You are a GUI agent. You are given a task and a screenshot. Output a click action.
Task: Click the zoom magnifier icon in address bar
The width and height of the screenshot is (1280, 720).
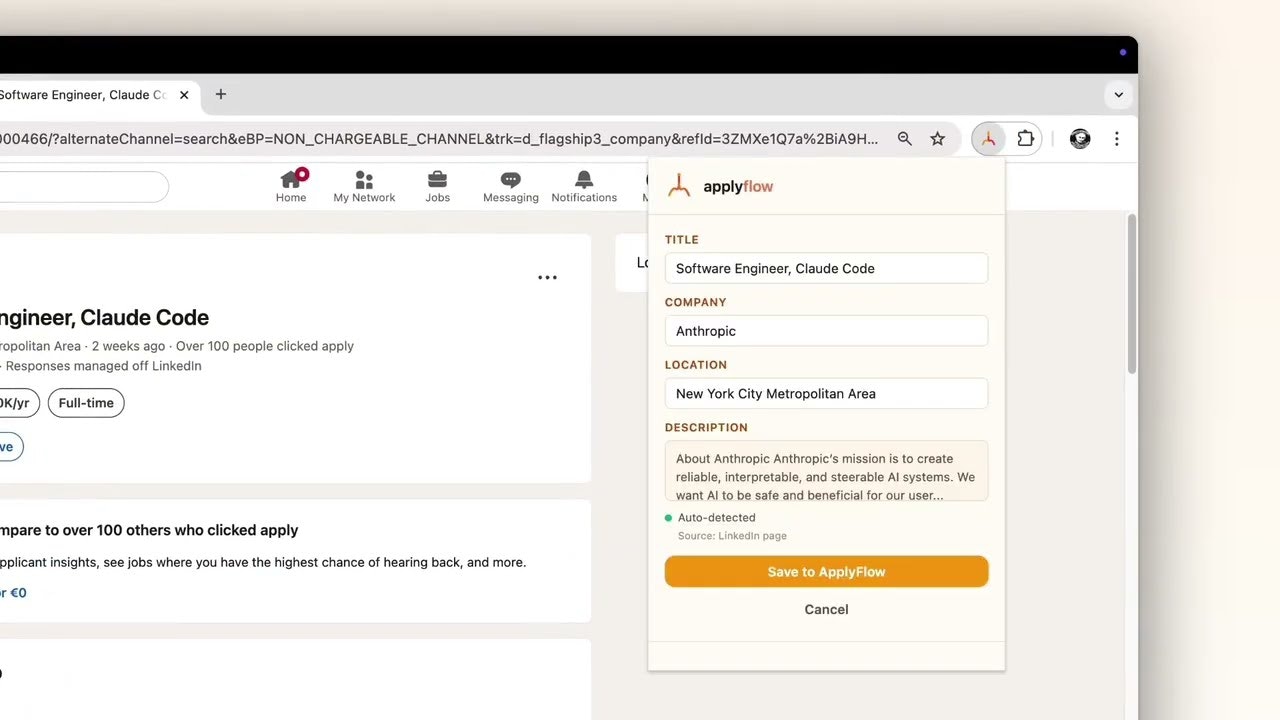[905, 139]
